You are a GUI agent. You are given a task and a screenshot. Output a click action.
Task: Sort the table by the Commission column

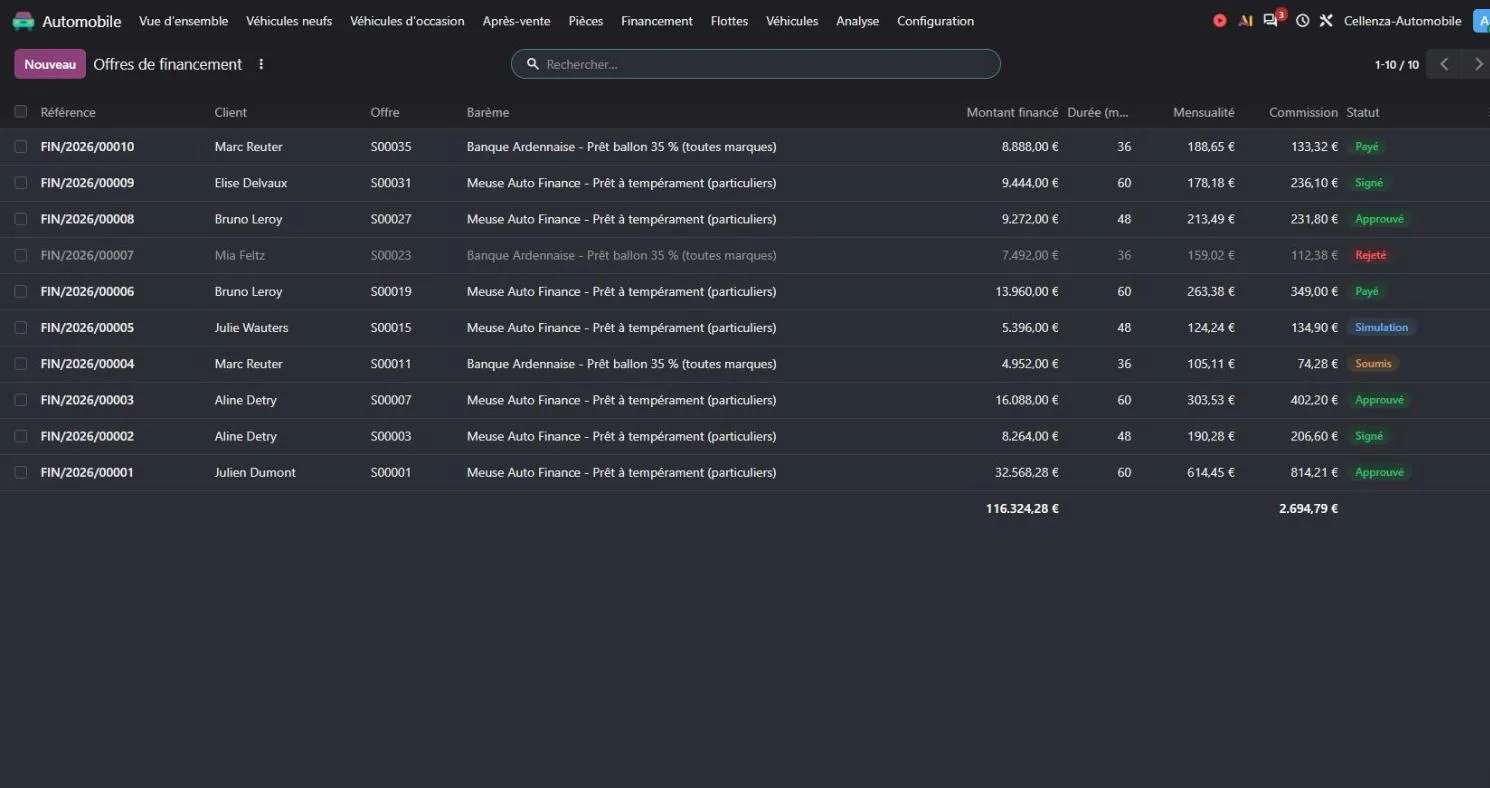click(x=1303, y=112)
